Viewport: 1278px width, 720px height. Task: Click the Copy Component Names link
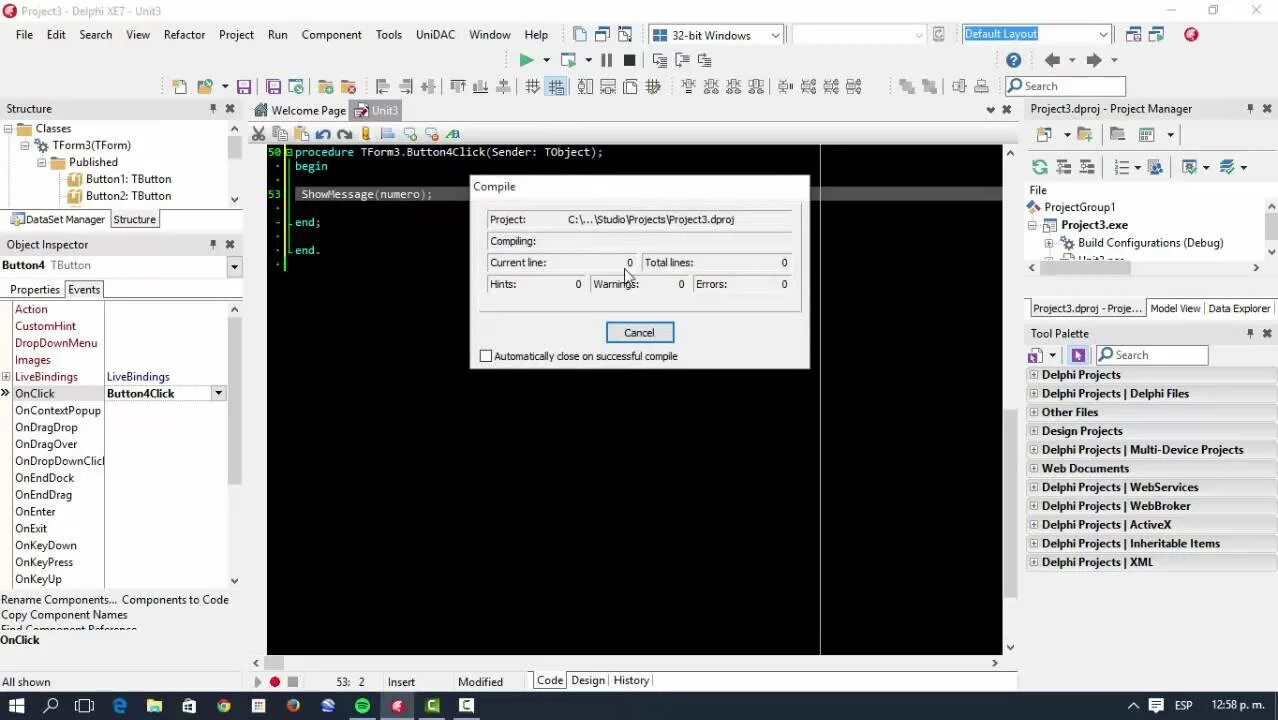pos(64,615)
